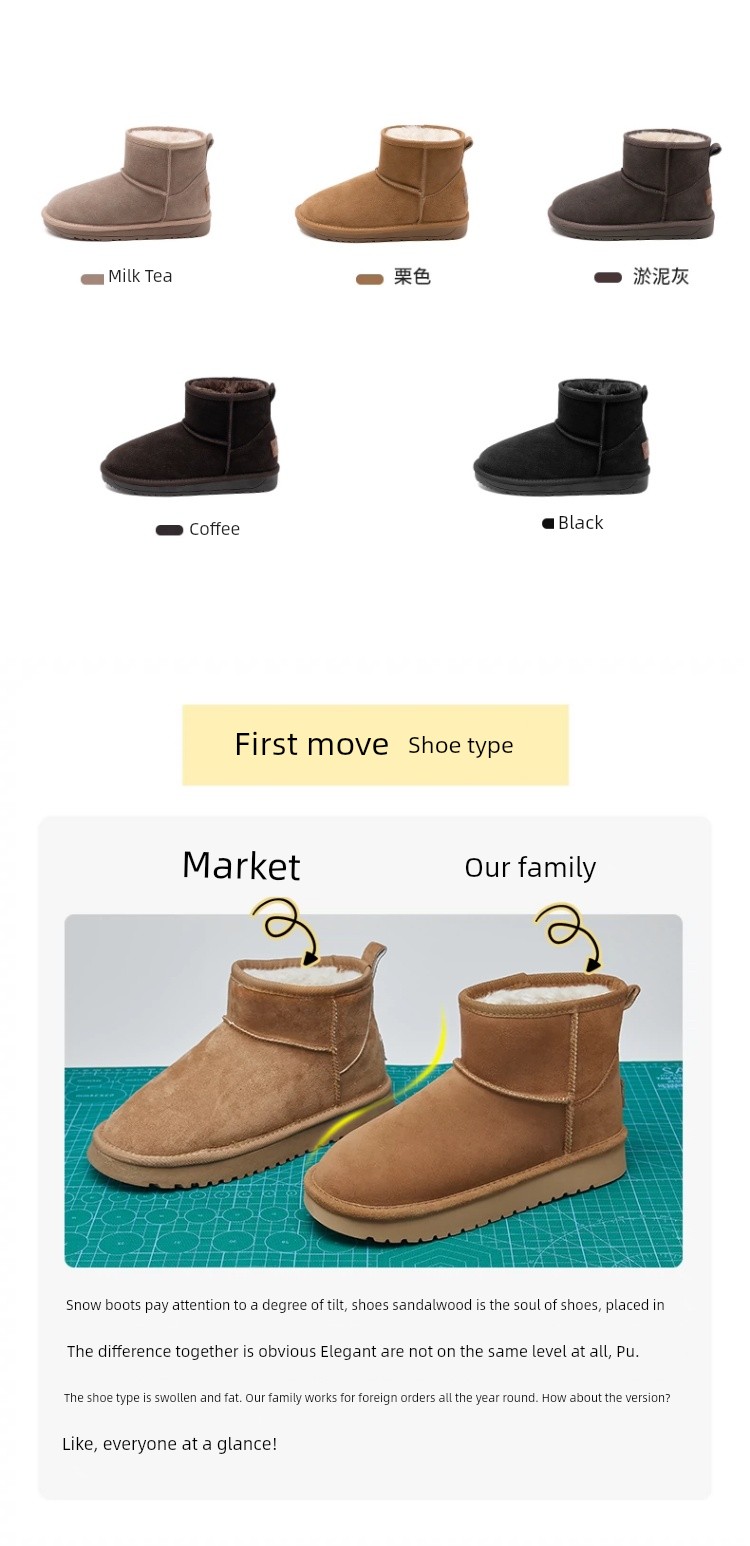Pick the Black color swatch

coord(548,523)
